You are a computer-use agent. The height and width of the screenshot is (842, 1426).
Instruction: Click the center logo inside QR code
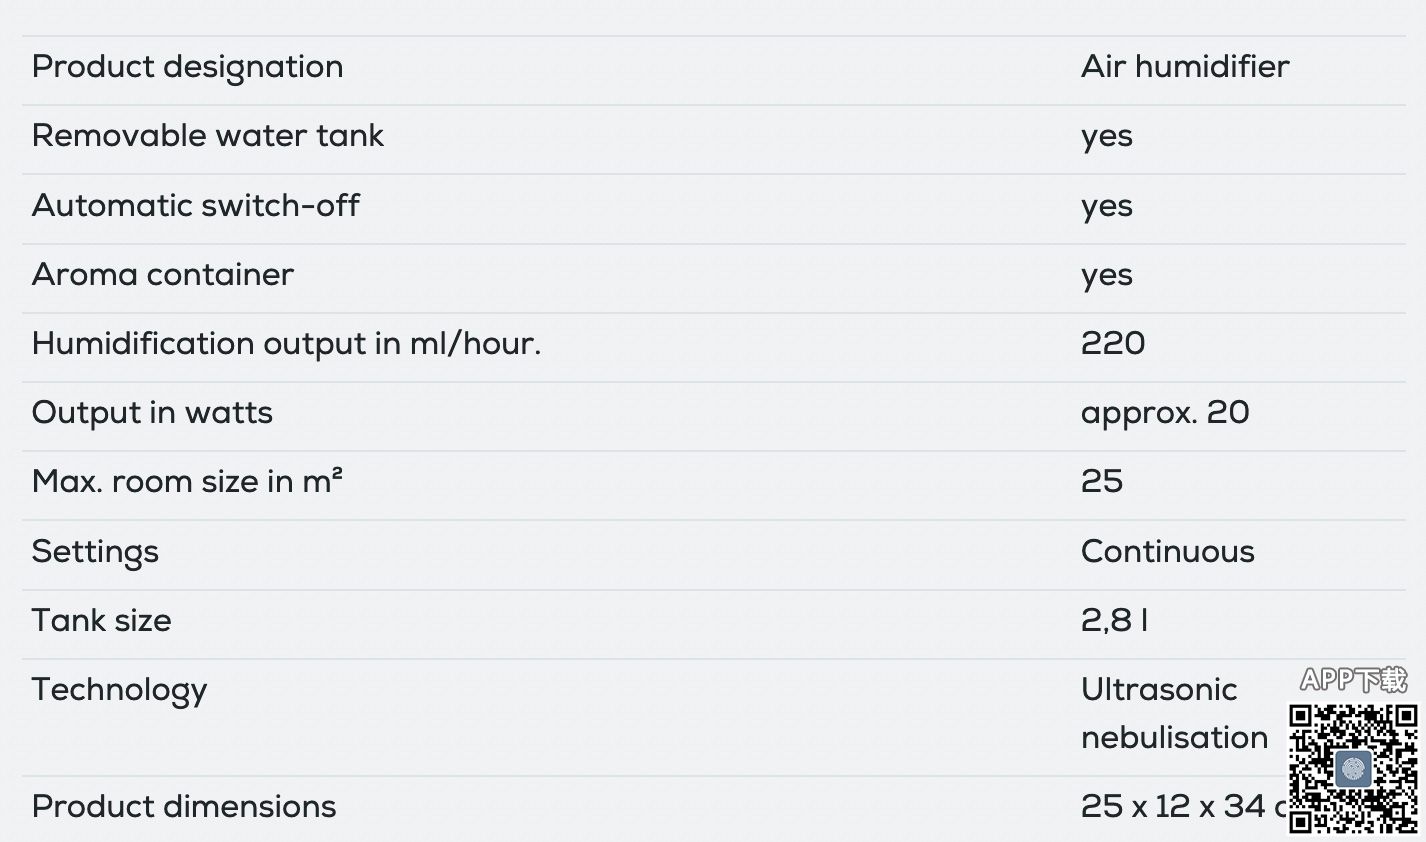(x=1353, y=769)
